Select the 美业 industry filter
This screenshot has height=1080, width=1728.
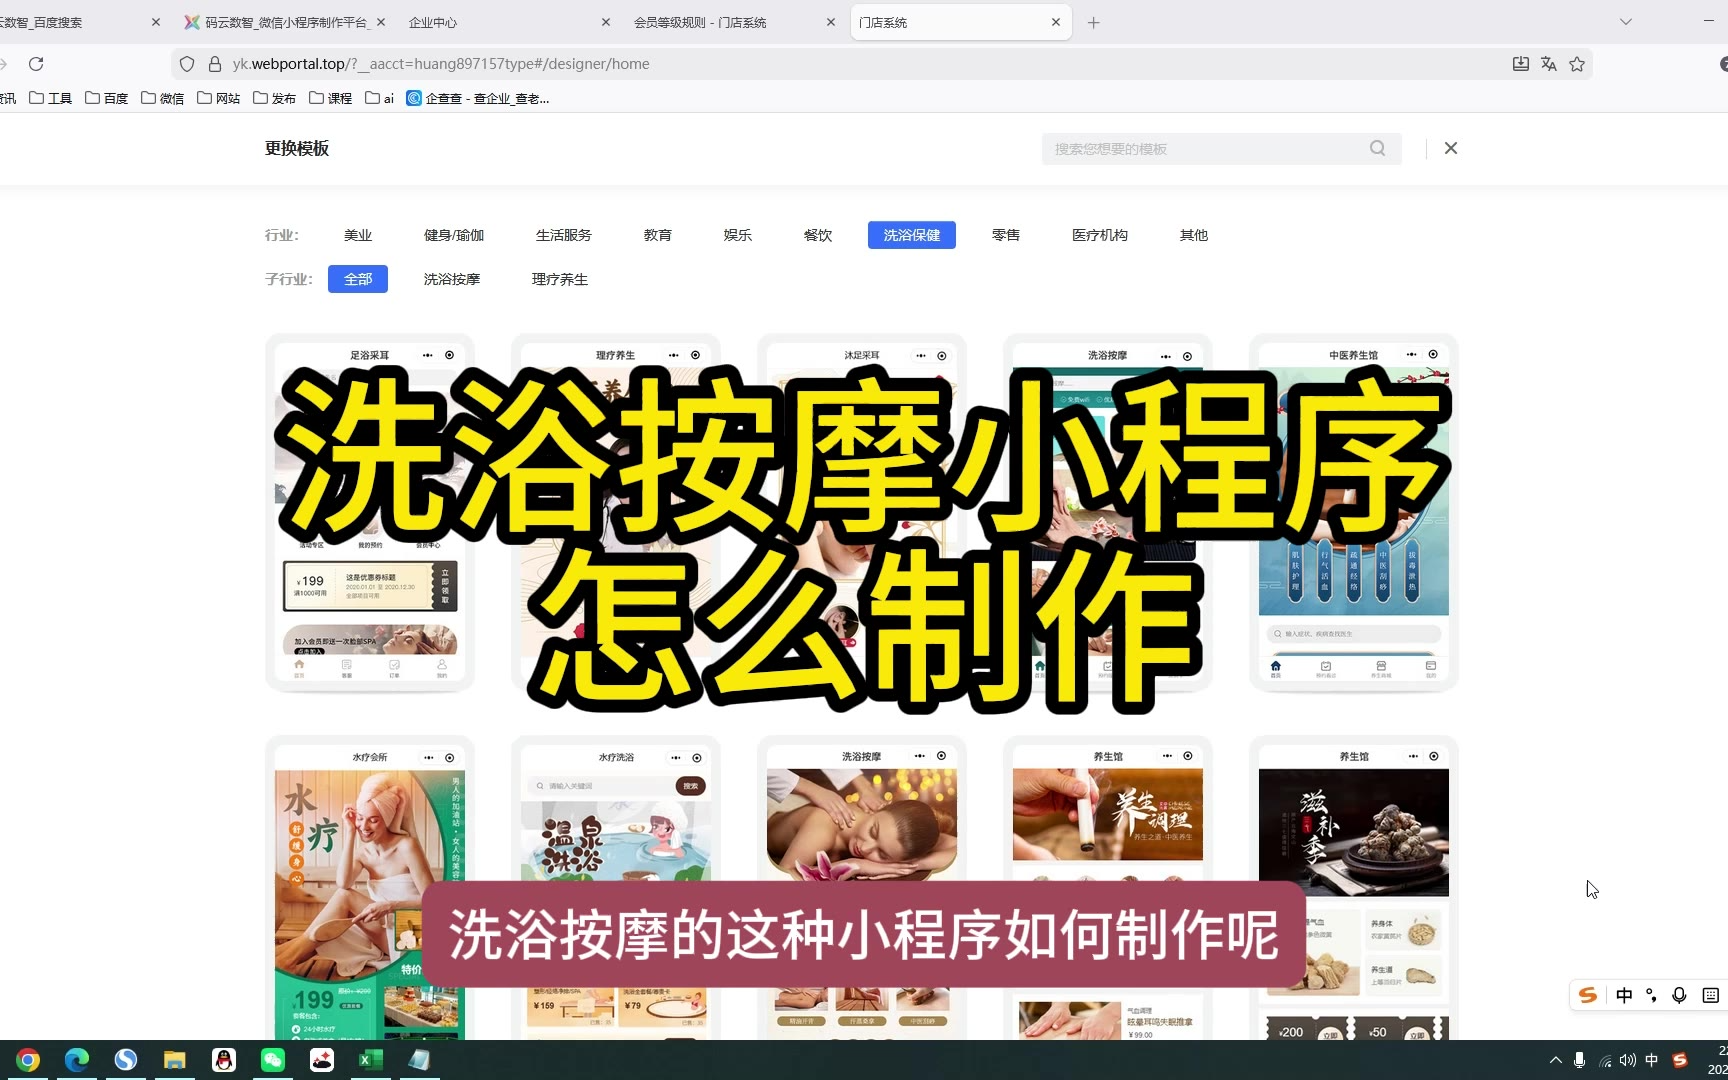click(358, 235)
